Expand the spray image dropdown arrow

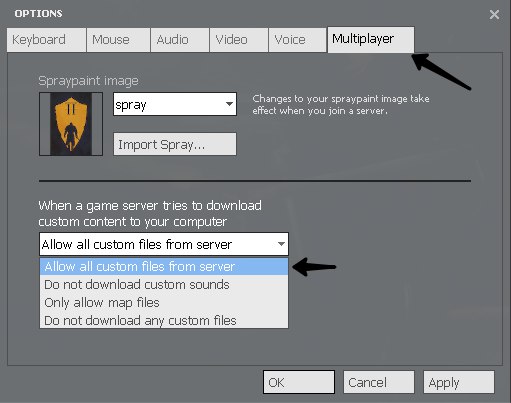pyautogui.click(x=229, y=104)
